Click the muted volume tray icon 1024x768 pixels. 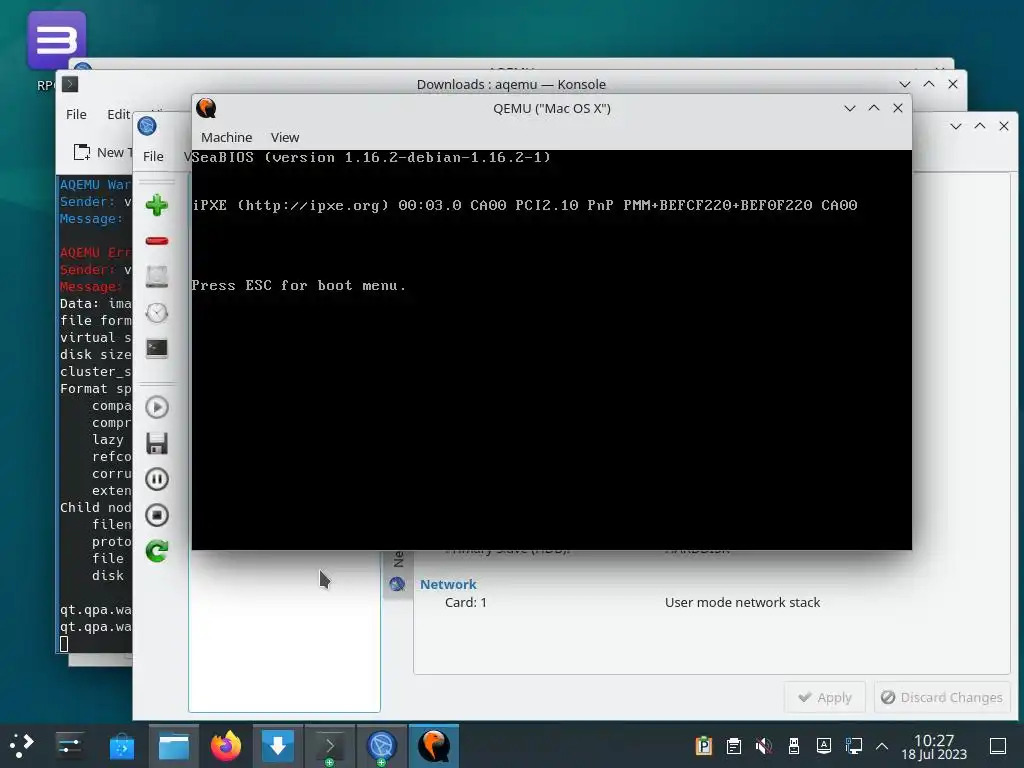click(x=763, y=746)
